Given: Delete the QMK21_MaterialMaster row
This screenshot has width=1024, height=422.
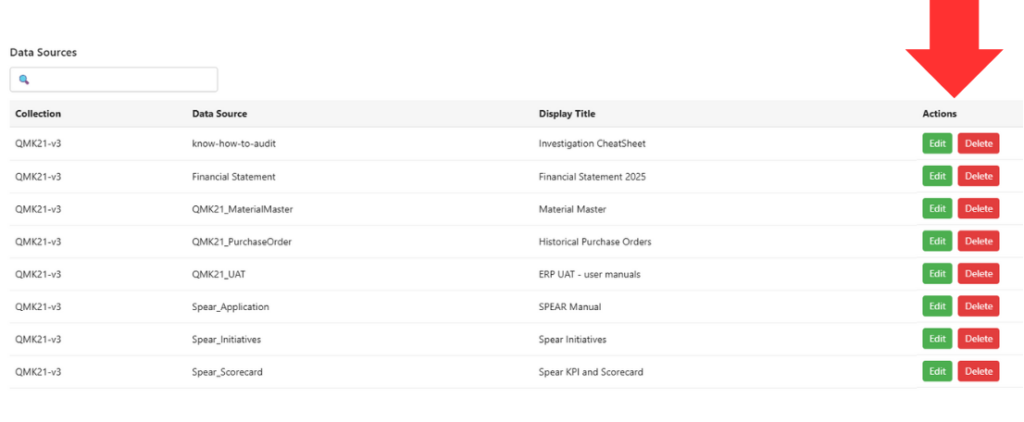Looking at the screenshot, I should (x=978, y=209).
